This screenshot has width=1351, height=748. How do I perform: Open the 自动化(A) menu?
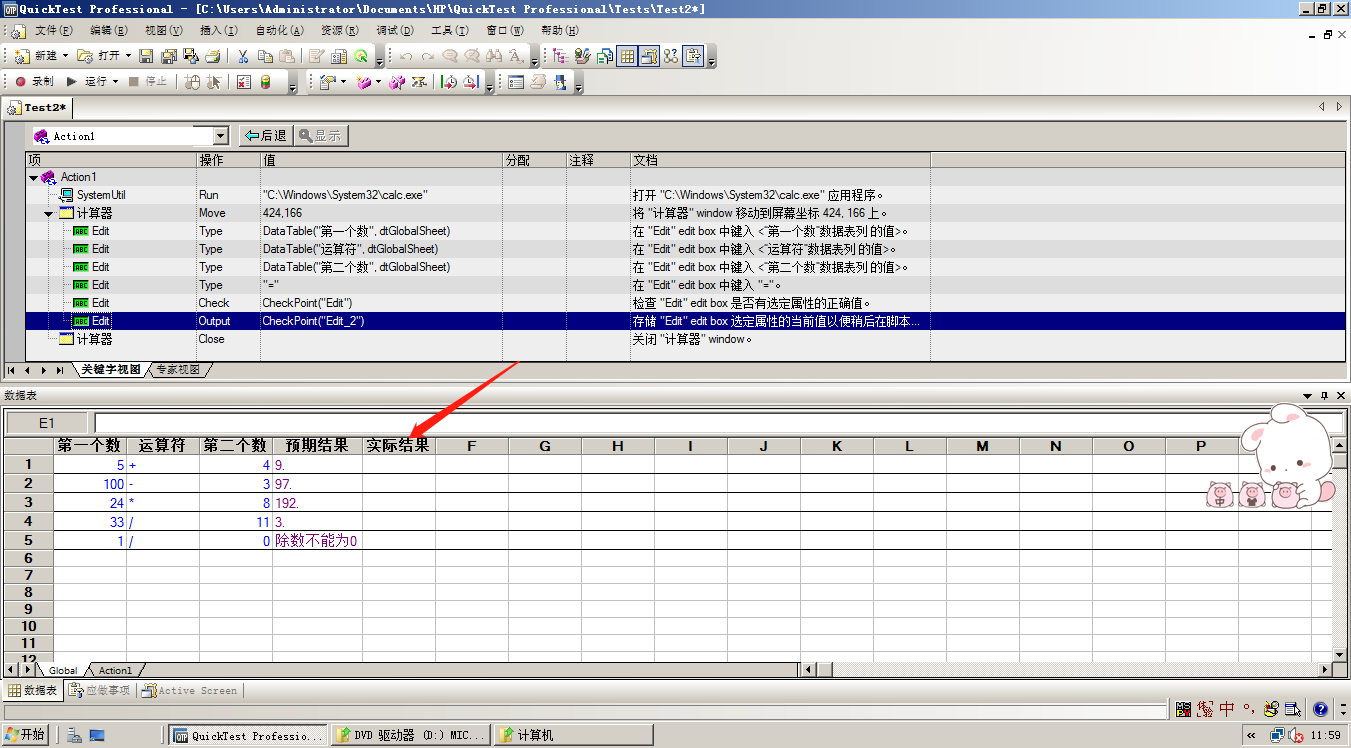pyautogui.click(x=282, y=31)
